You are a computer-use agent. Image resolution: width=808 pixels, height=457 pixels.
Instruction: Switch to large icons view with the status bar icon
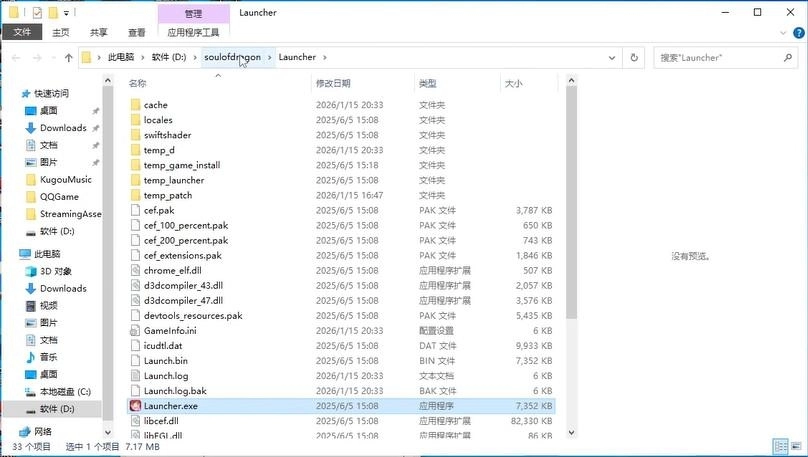pyautogui.click(x=797, y=446)
